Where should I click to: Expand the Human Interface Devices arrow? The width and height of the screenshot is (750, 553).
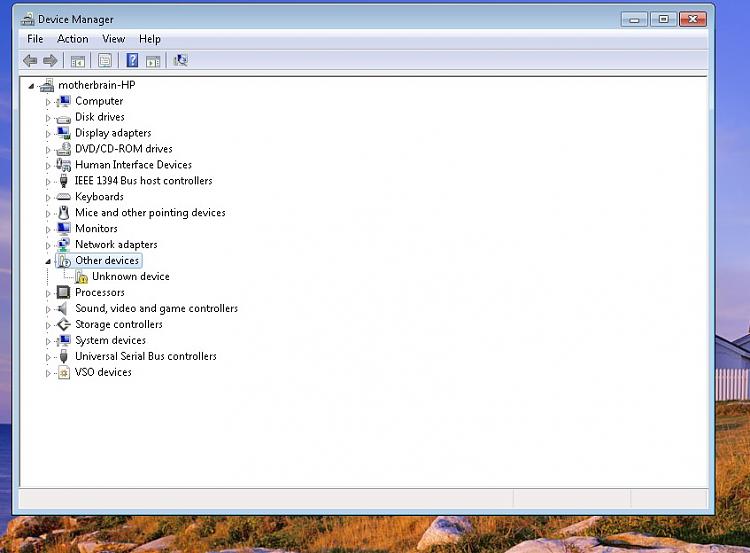(x=48, y=166)
